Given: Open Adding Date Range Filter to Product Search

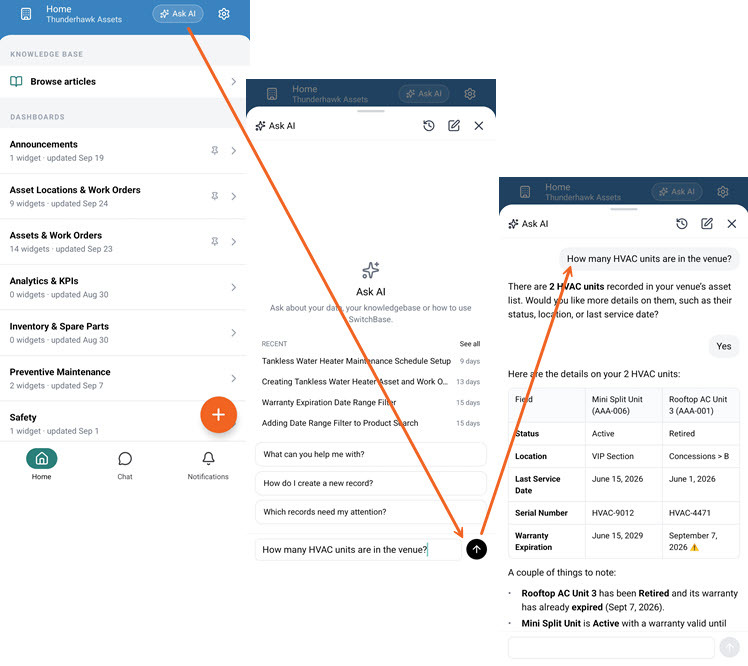Looking at the screenshot, I should coord(371,423).
